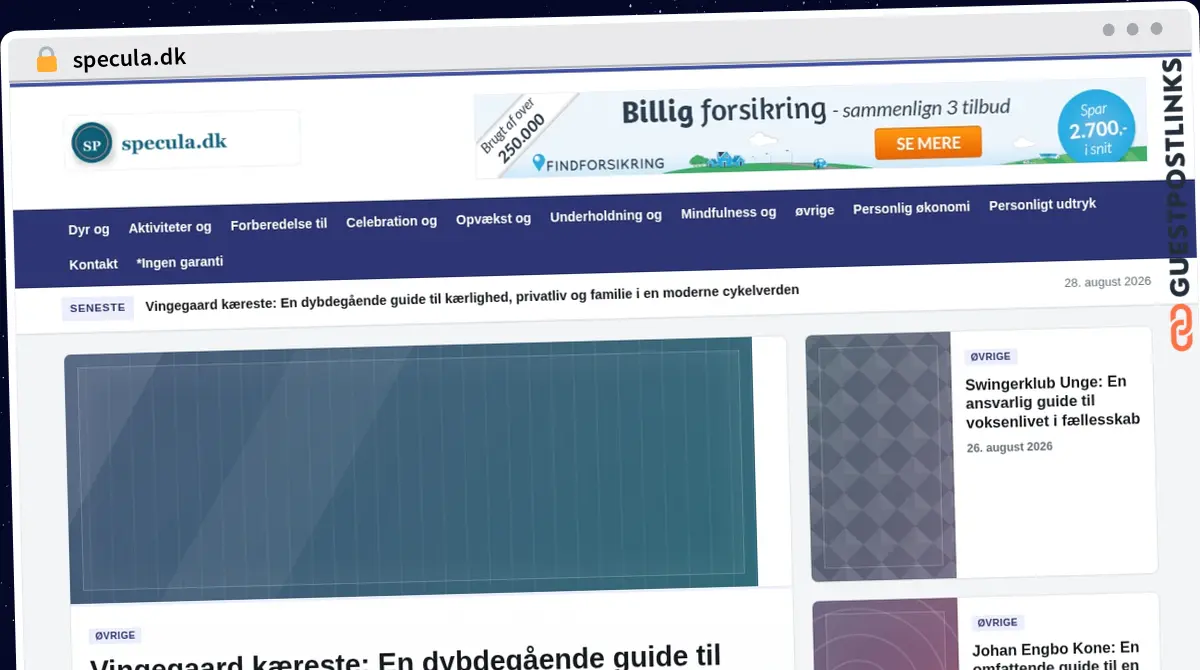The image size is (1200, 670).
Task: Open the Swingerklub Unge article link
Action: pos(1052,401)
